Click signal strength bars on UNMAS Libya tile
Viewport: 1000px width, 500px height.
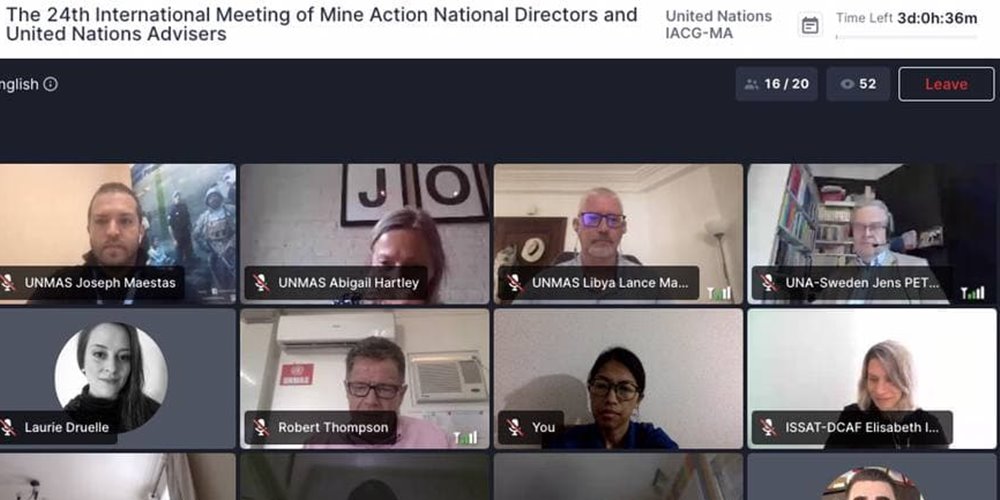[719, 293]
